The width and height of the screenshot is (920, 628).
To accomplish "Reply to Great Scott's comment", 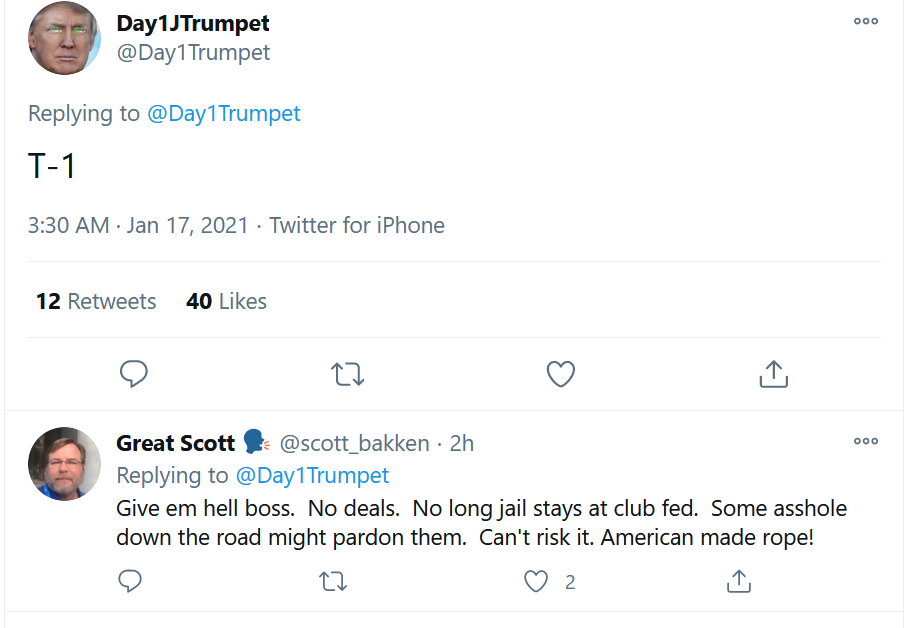I will click(130, 581).
